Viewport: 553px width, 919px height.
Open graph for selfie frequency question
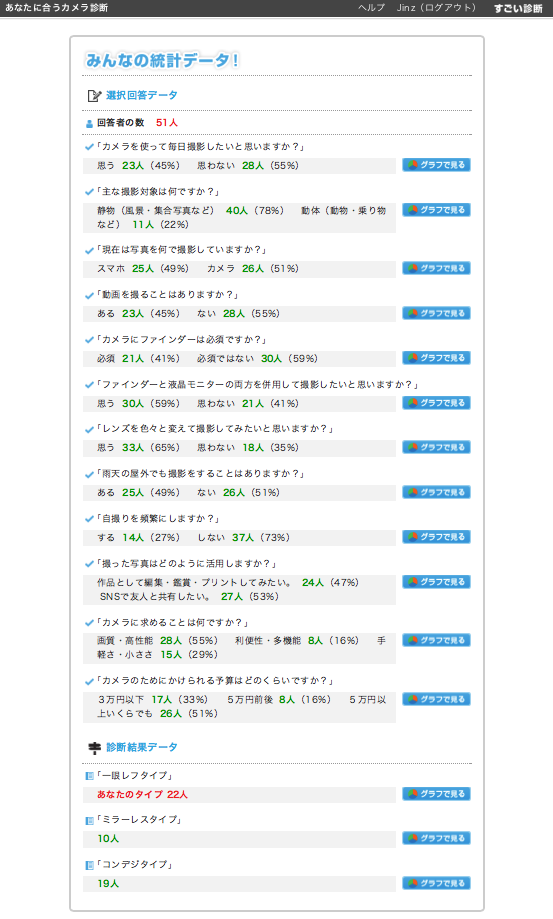436,537
